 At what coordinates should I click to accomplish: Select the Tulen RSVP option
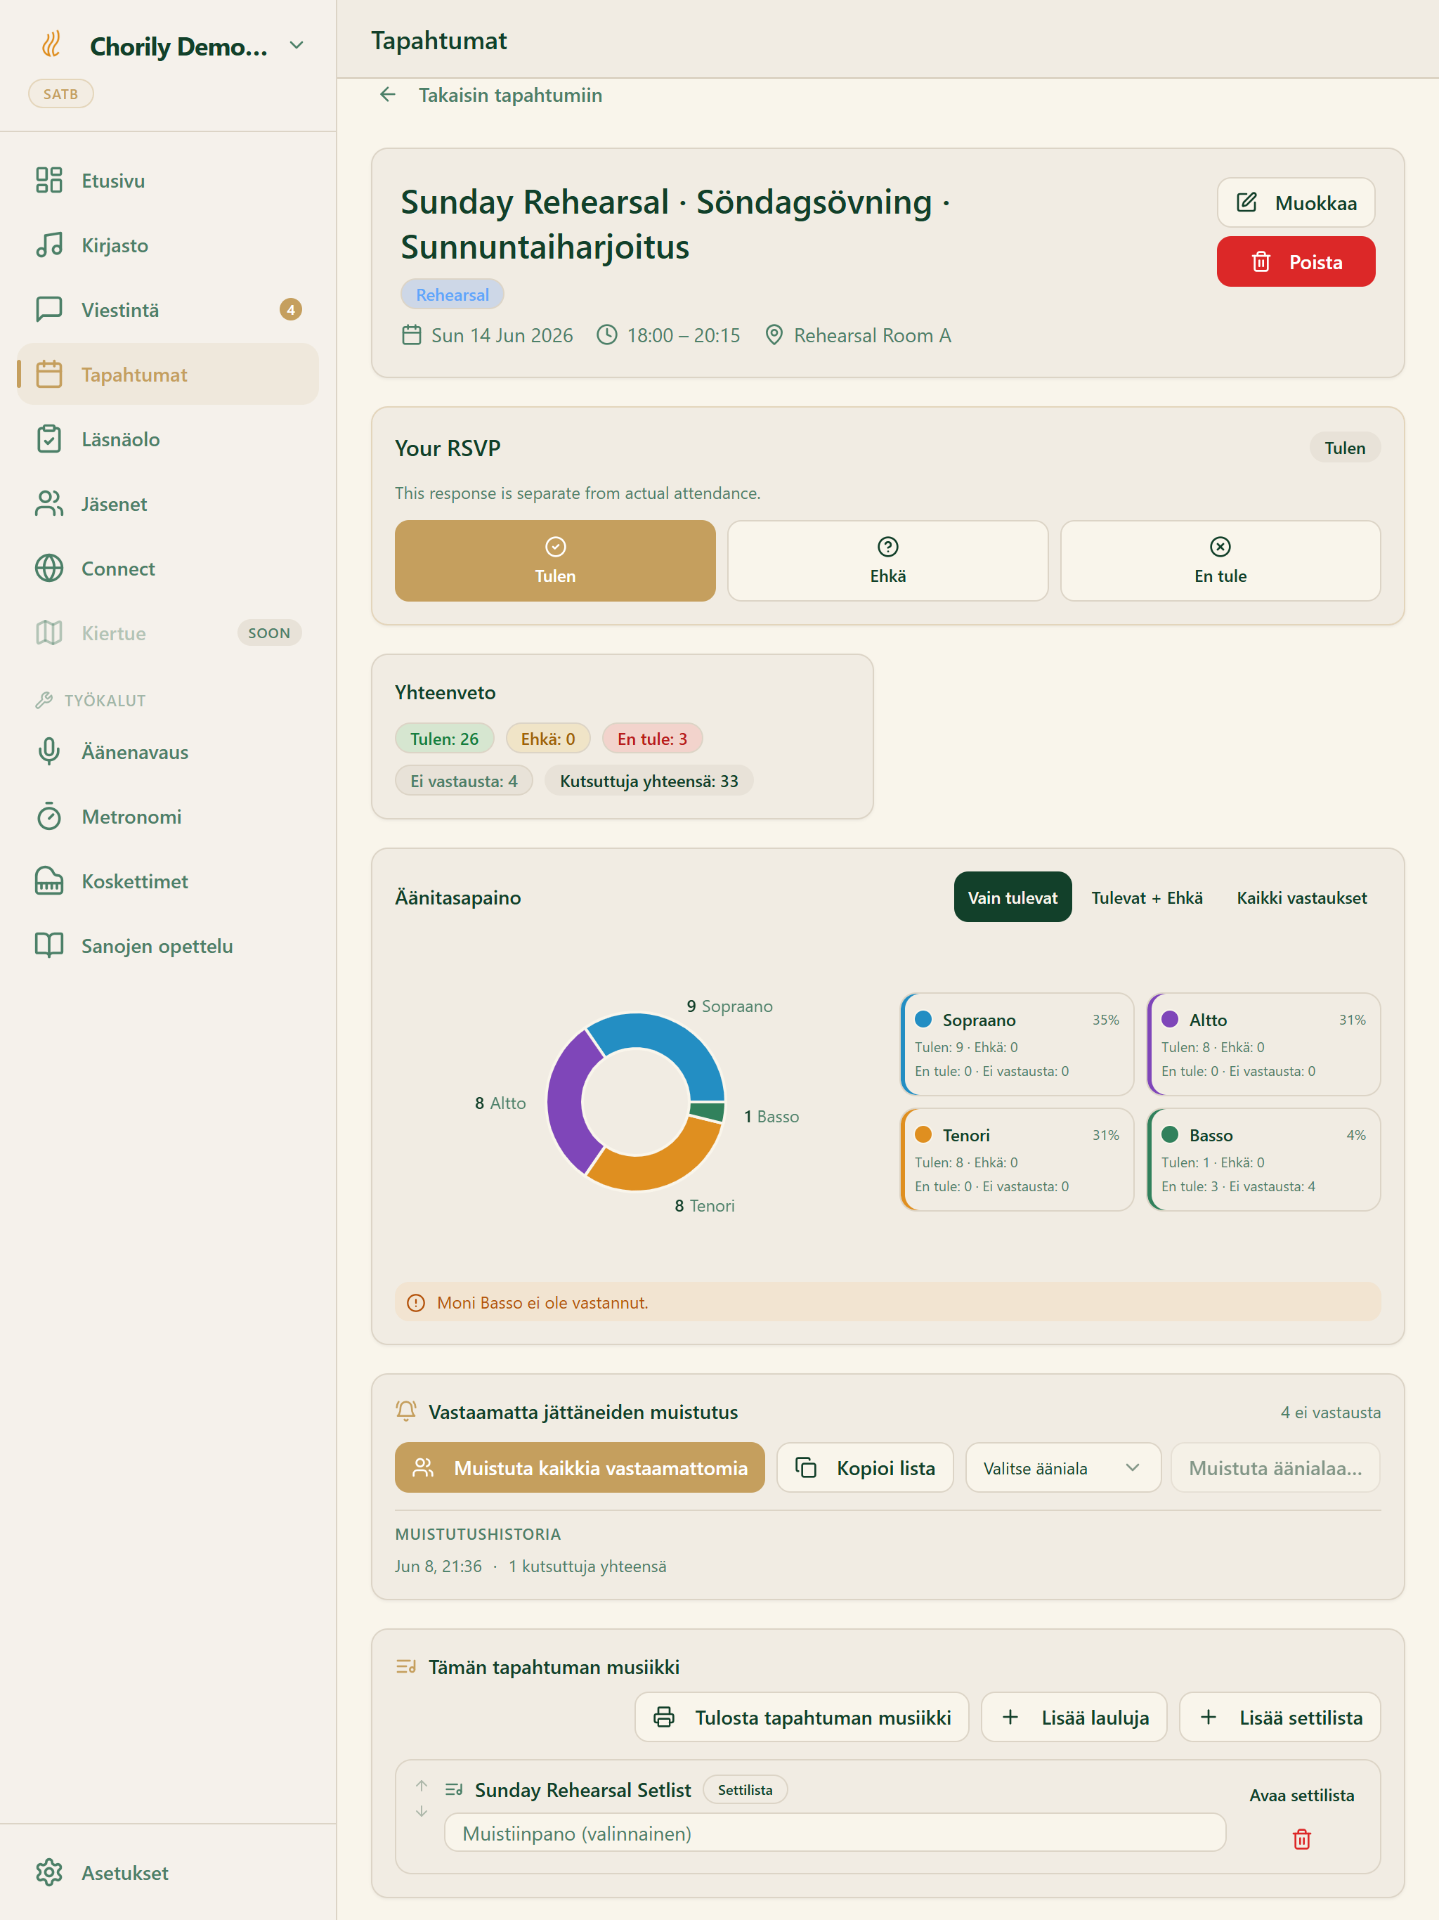pos(555,561)
